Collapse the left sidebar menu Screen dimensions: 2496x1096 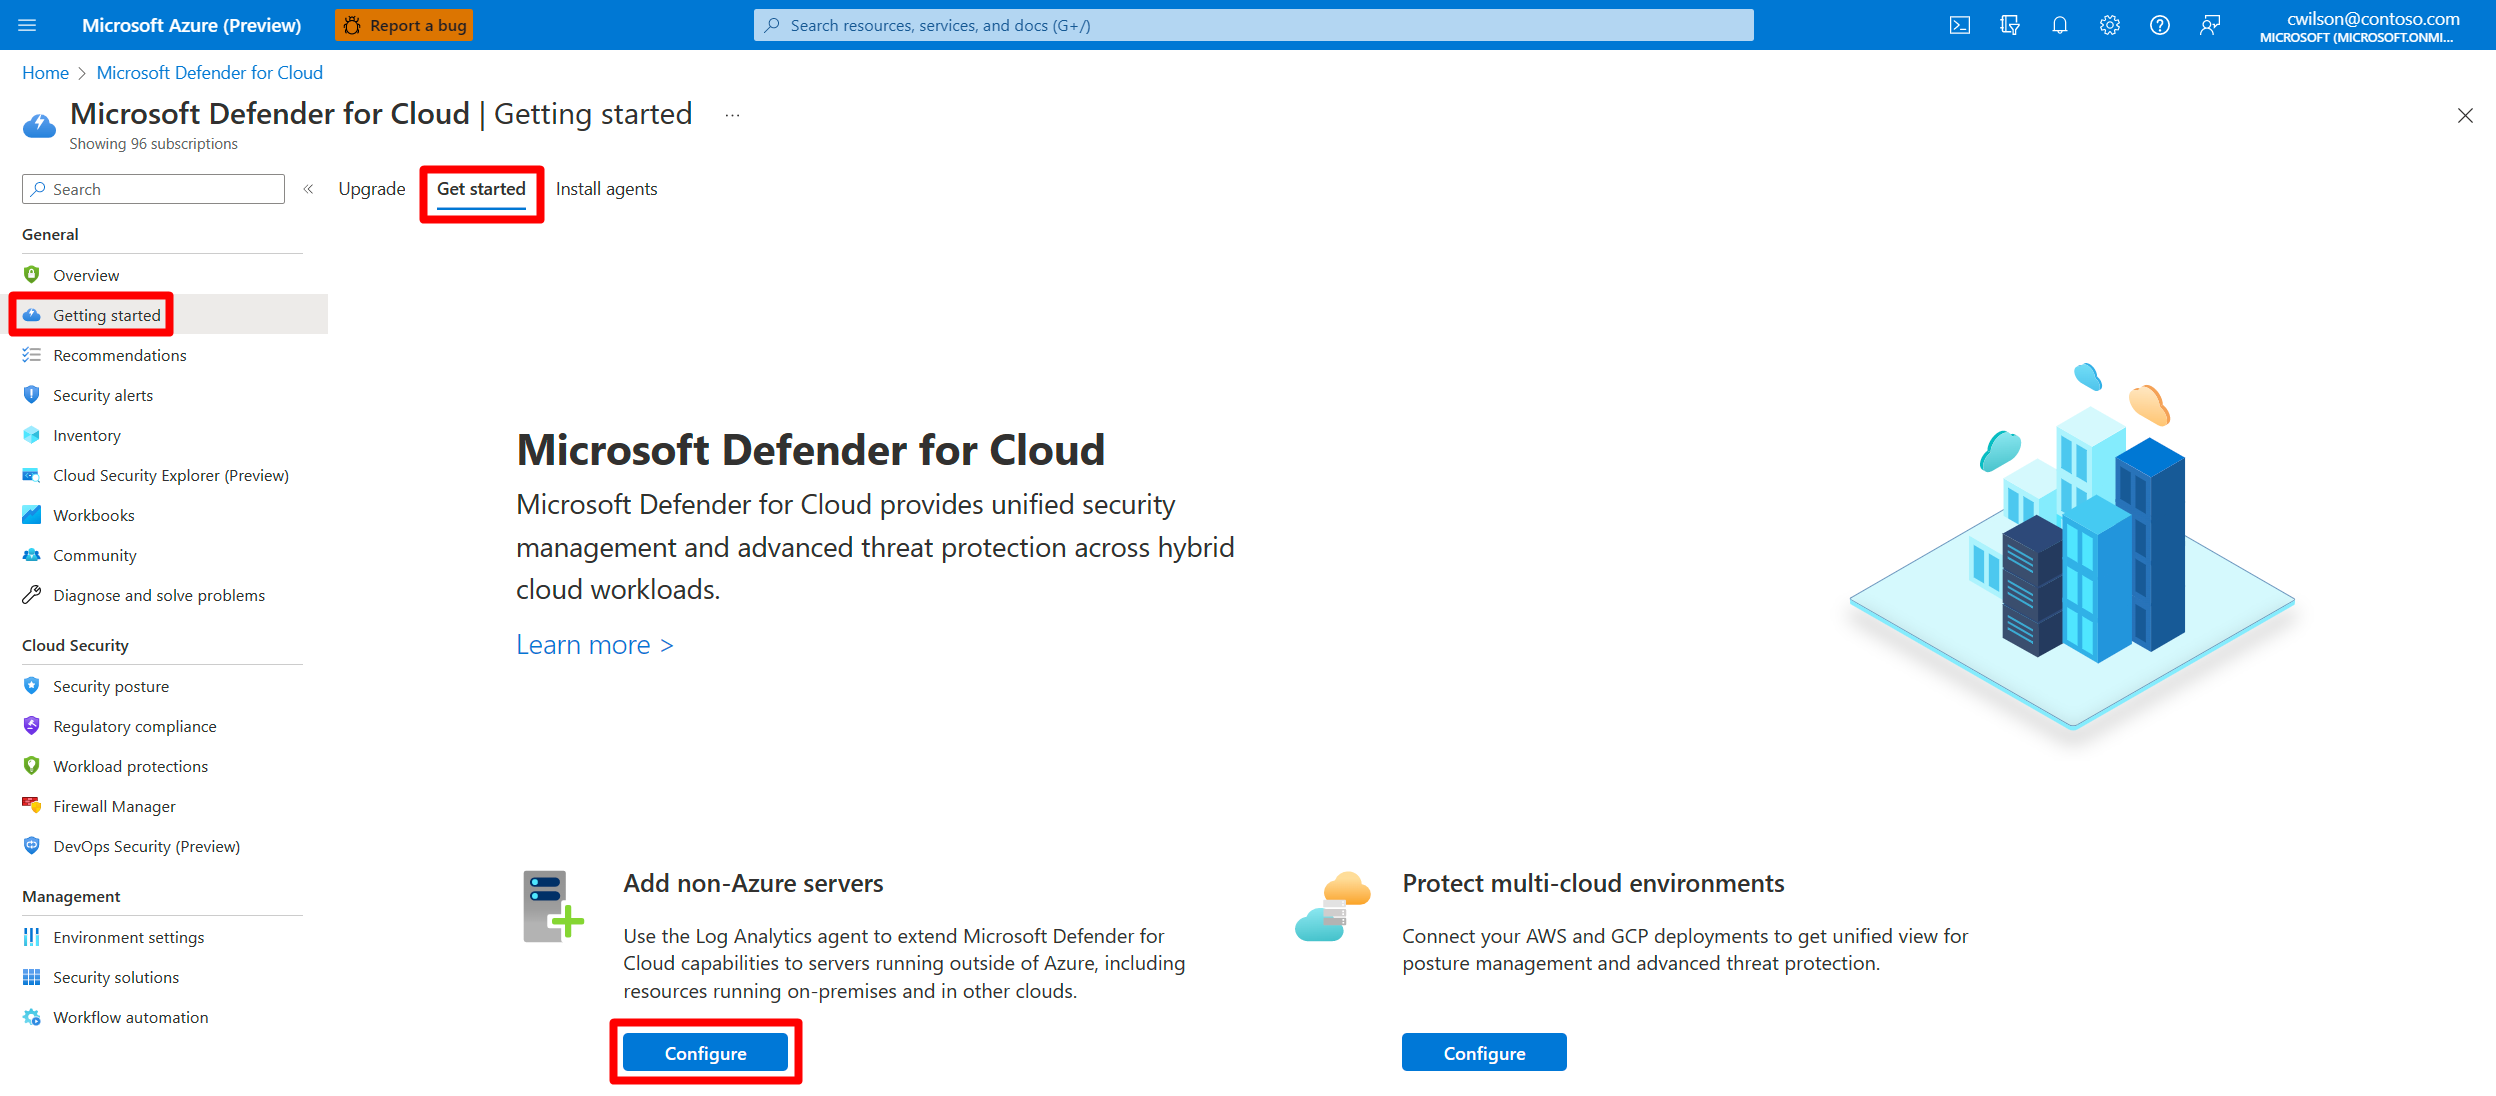[x=308, y=189]
